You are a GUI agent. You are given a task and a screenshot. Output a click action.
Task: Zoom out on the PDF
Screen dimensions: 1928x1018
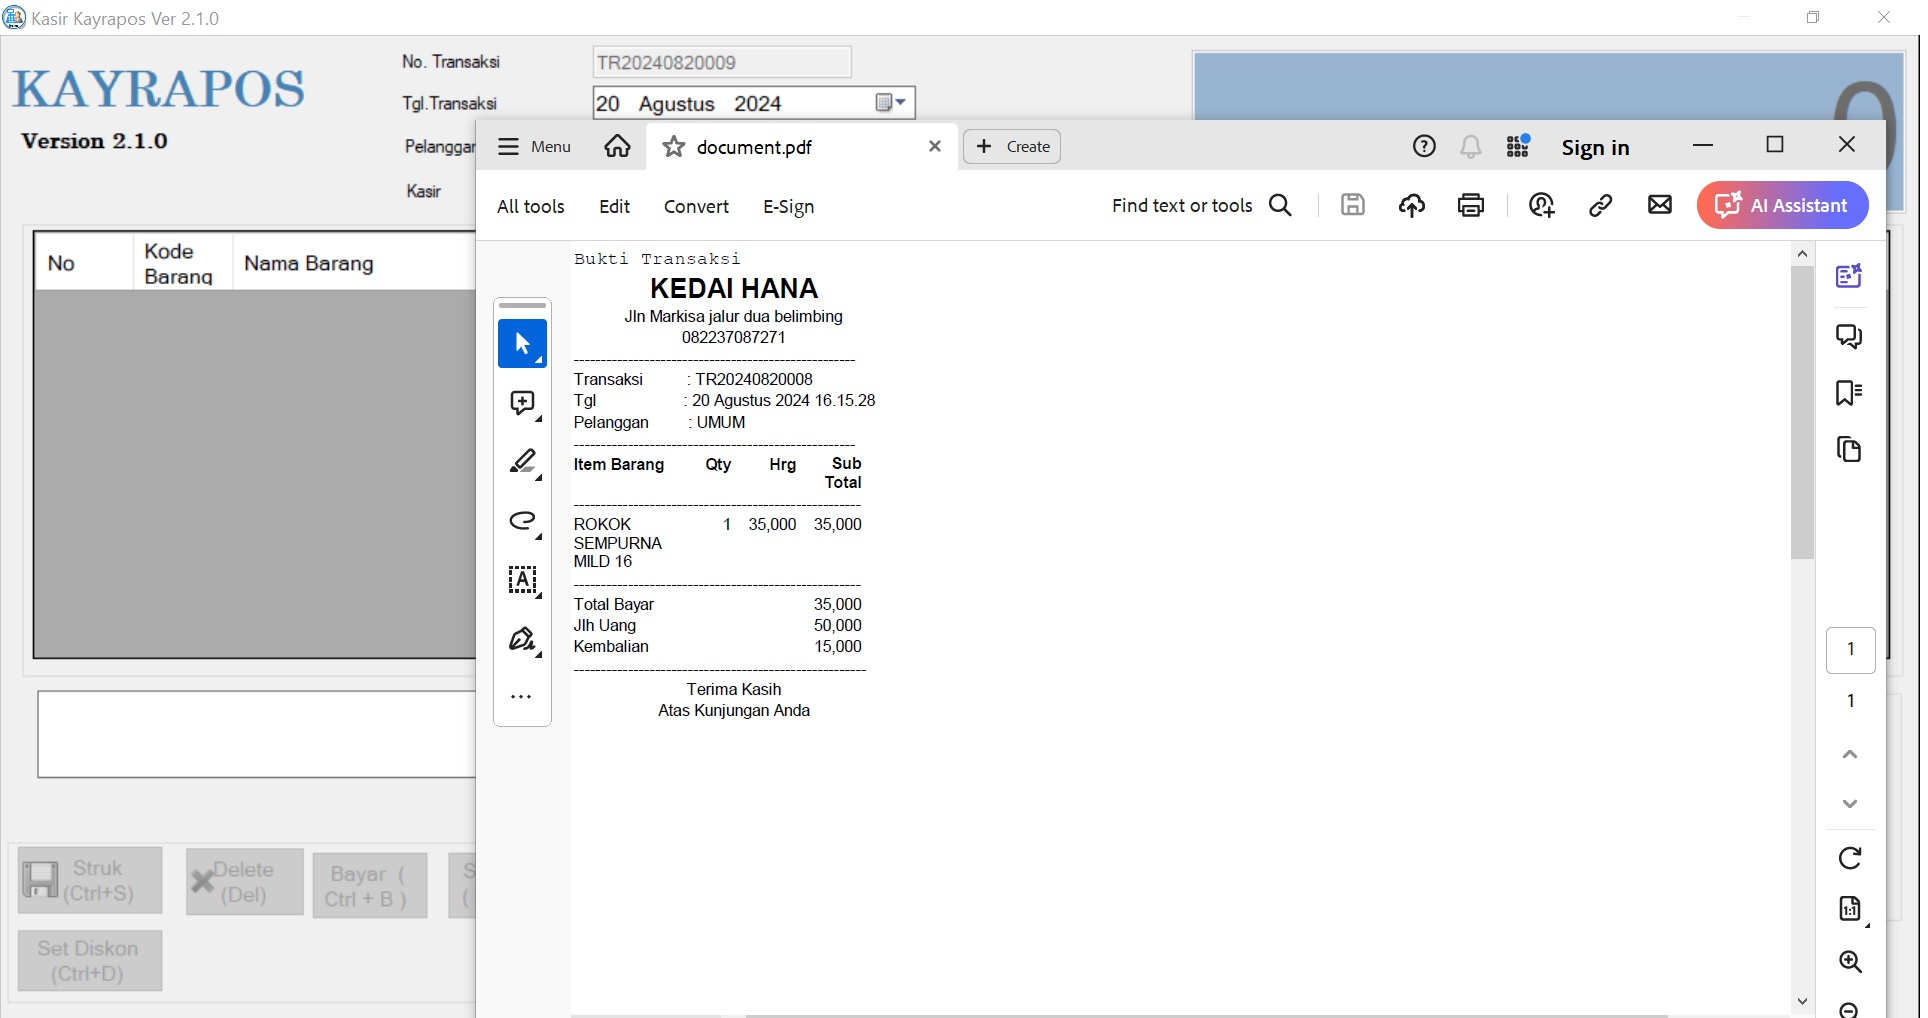coord(1850,1008)
